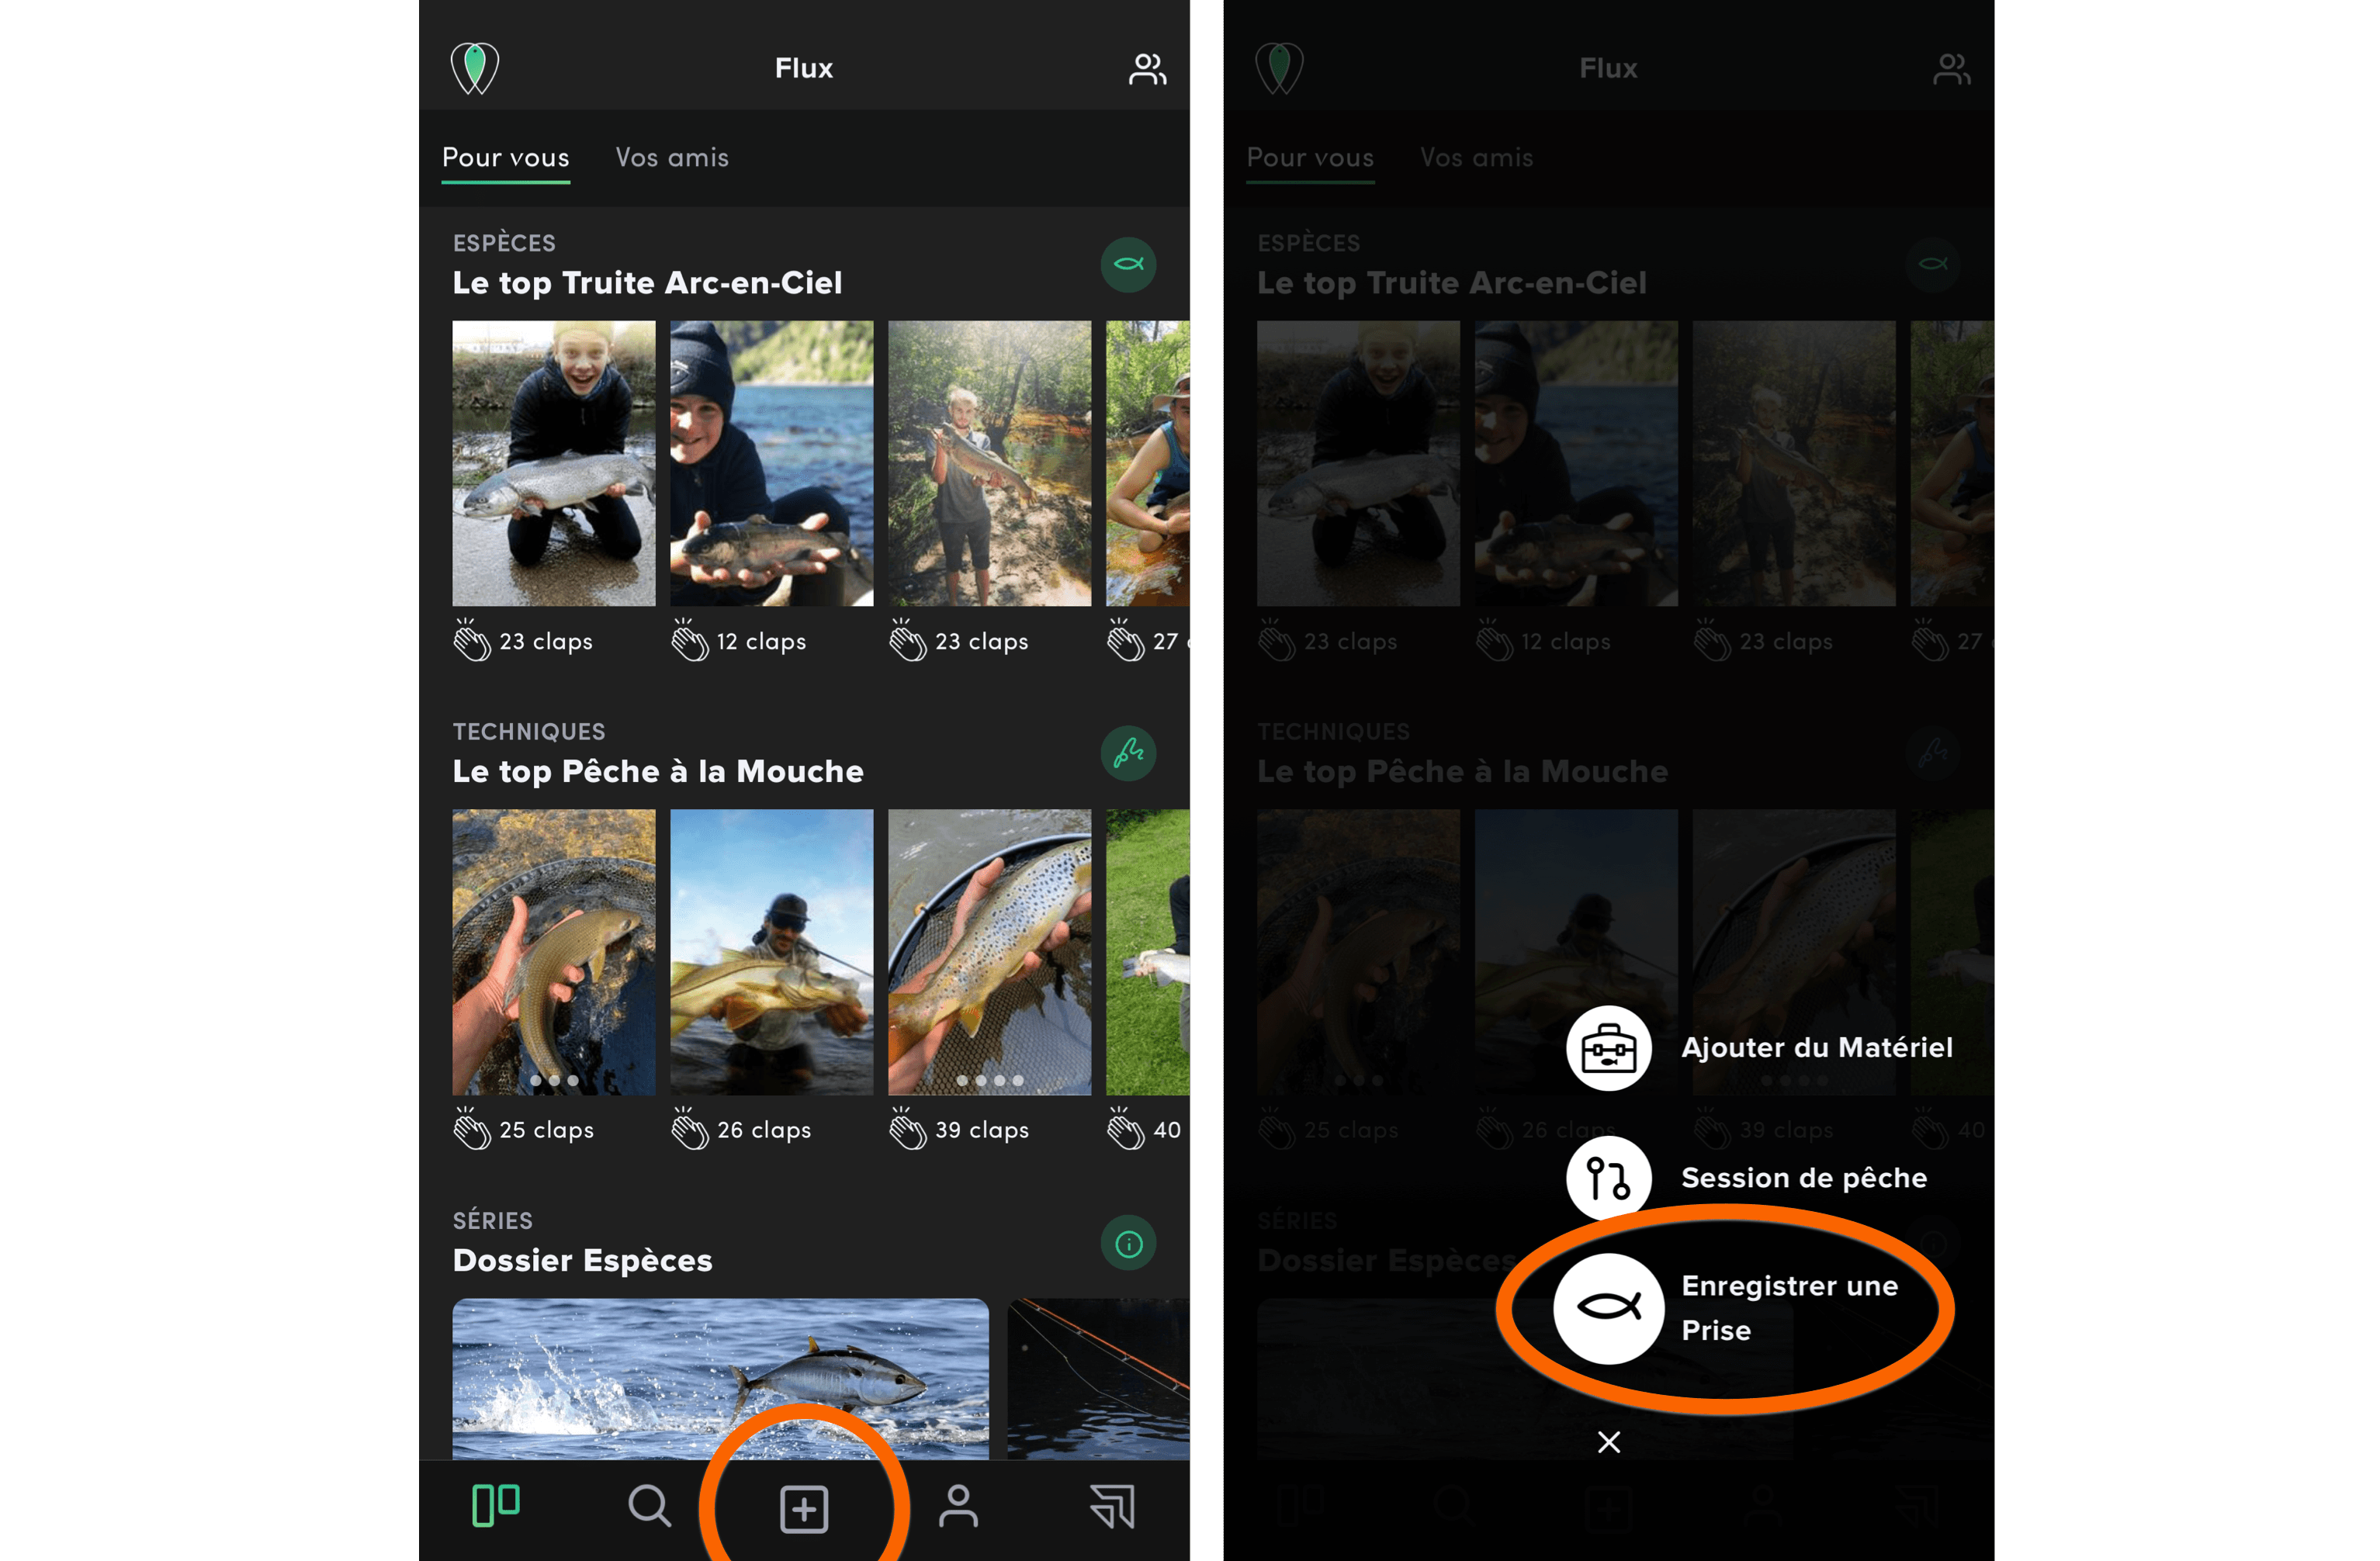Open the angler with snook photo, 26 claps
The height and width of the screenshot is (1561, 2380).
(772, 952)
